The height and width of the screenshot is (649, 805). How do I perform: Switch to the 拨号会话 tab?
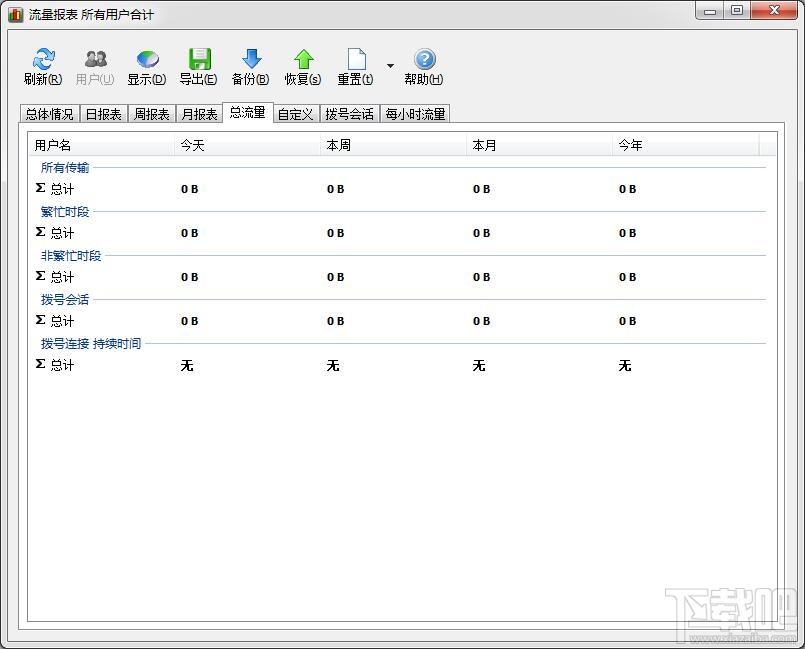point(347,113)
